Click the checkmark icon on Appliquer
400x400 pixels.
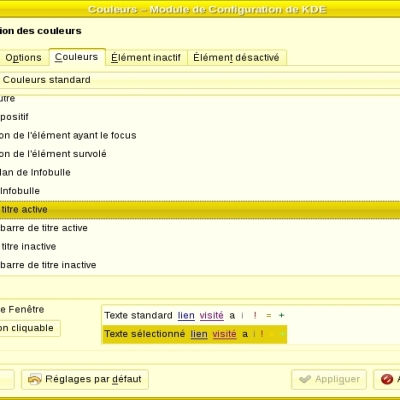[305, 379]
